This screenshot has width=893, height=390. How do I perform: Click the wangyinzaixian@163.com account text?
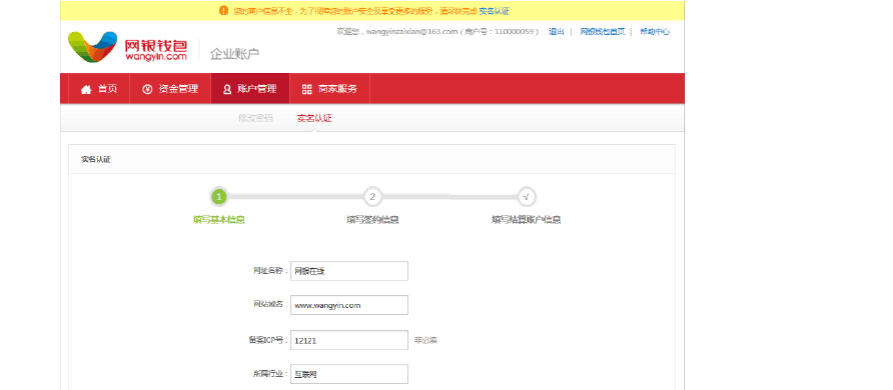(x=412, y=32)
